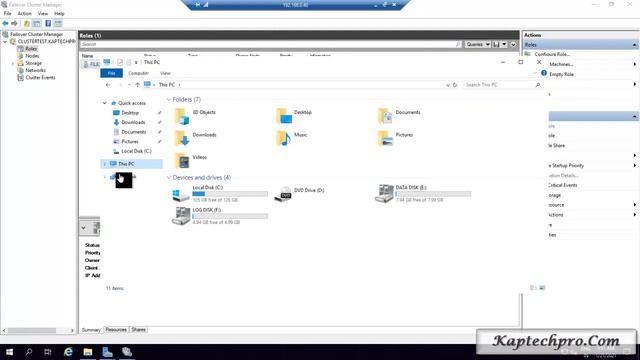This screenshot has height=360, width=640.
Task: Open taskbar search
Action: coord(29,352)
